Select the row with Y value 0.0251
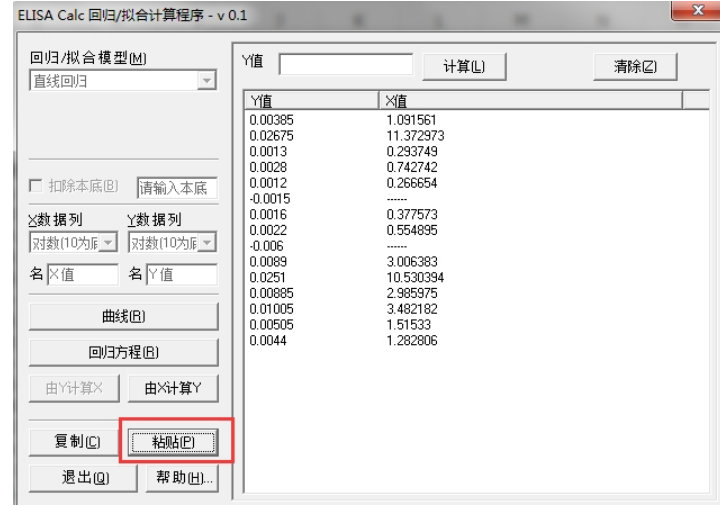720x506 pixels. pos(477,277)
